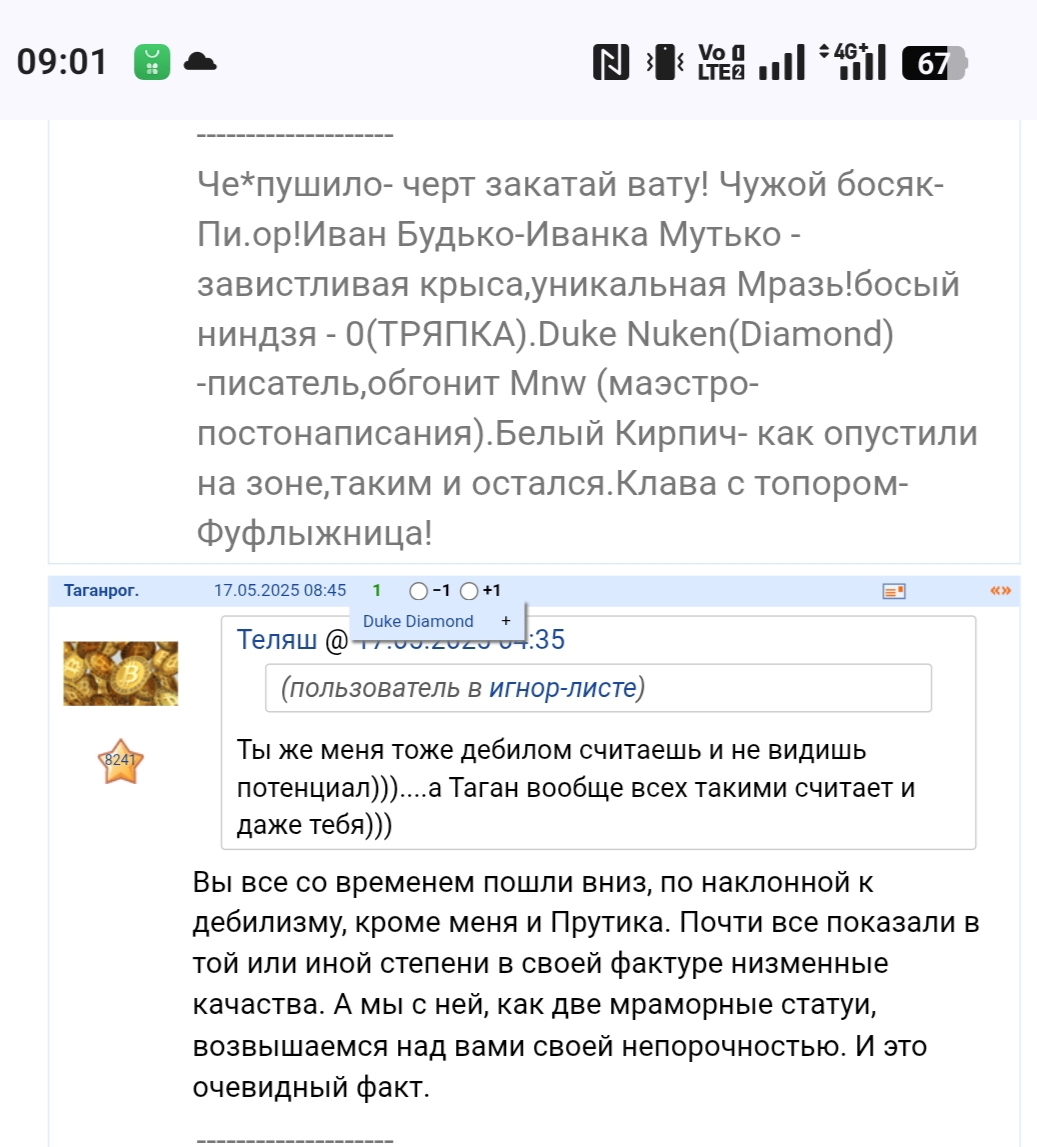The height and width of the screenshot is (1147, 1037).
Task: Tap the green app notification icon
Action: click(x=152, y=63)
